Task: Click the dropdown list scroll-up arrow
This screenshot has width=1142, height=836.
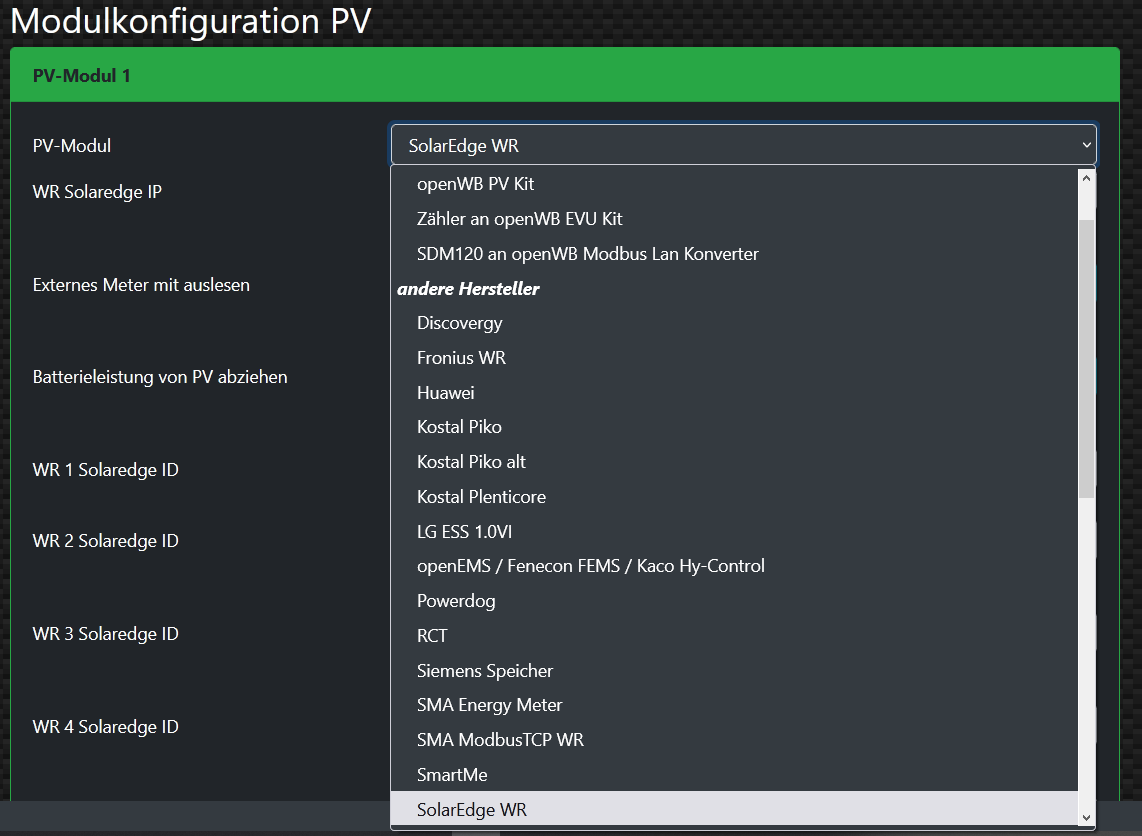Action: [x=1087, y=178]
